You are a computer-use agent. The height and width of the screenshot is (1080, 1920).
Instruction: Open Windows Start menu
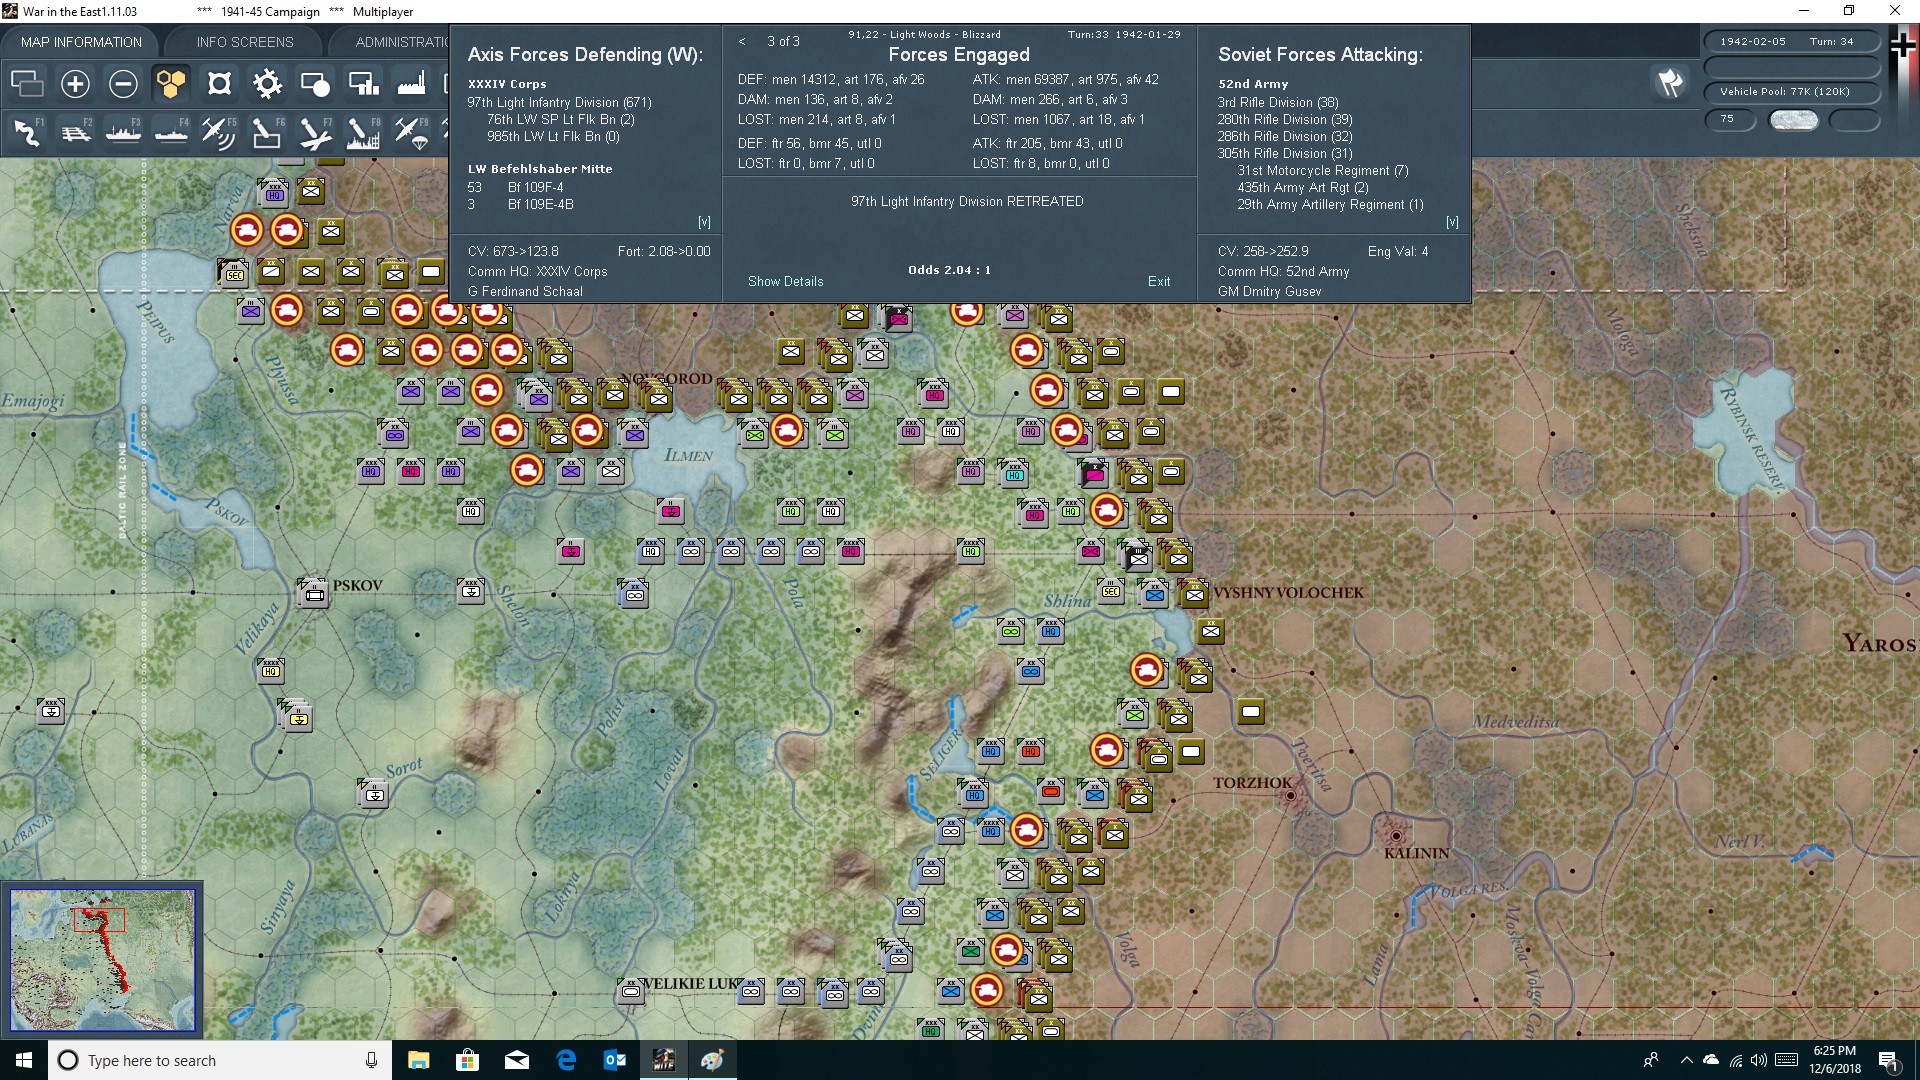pyautogui.click(x=24, y=1060)
